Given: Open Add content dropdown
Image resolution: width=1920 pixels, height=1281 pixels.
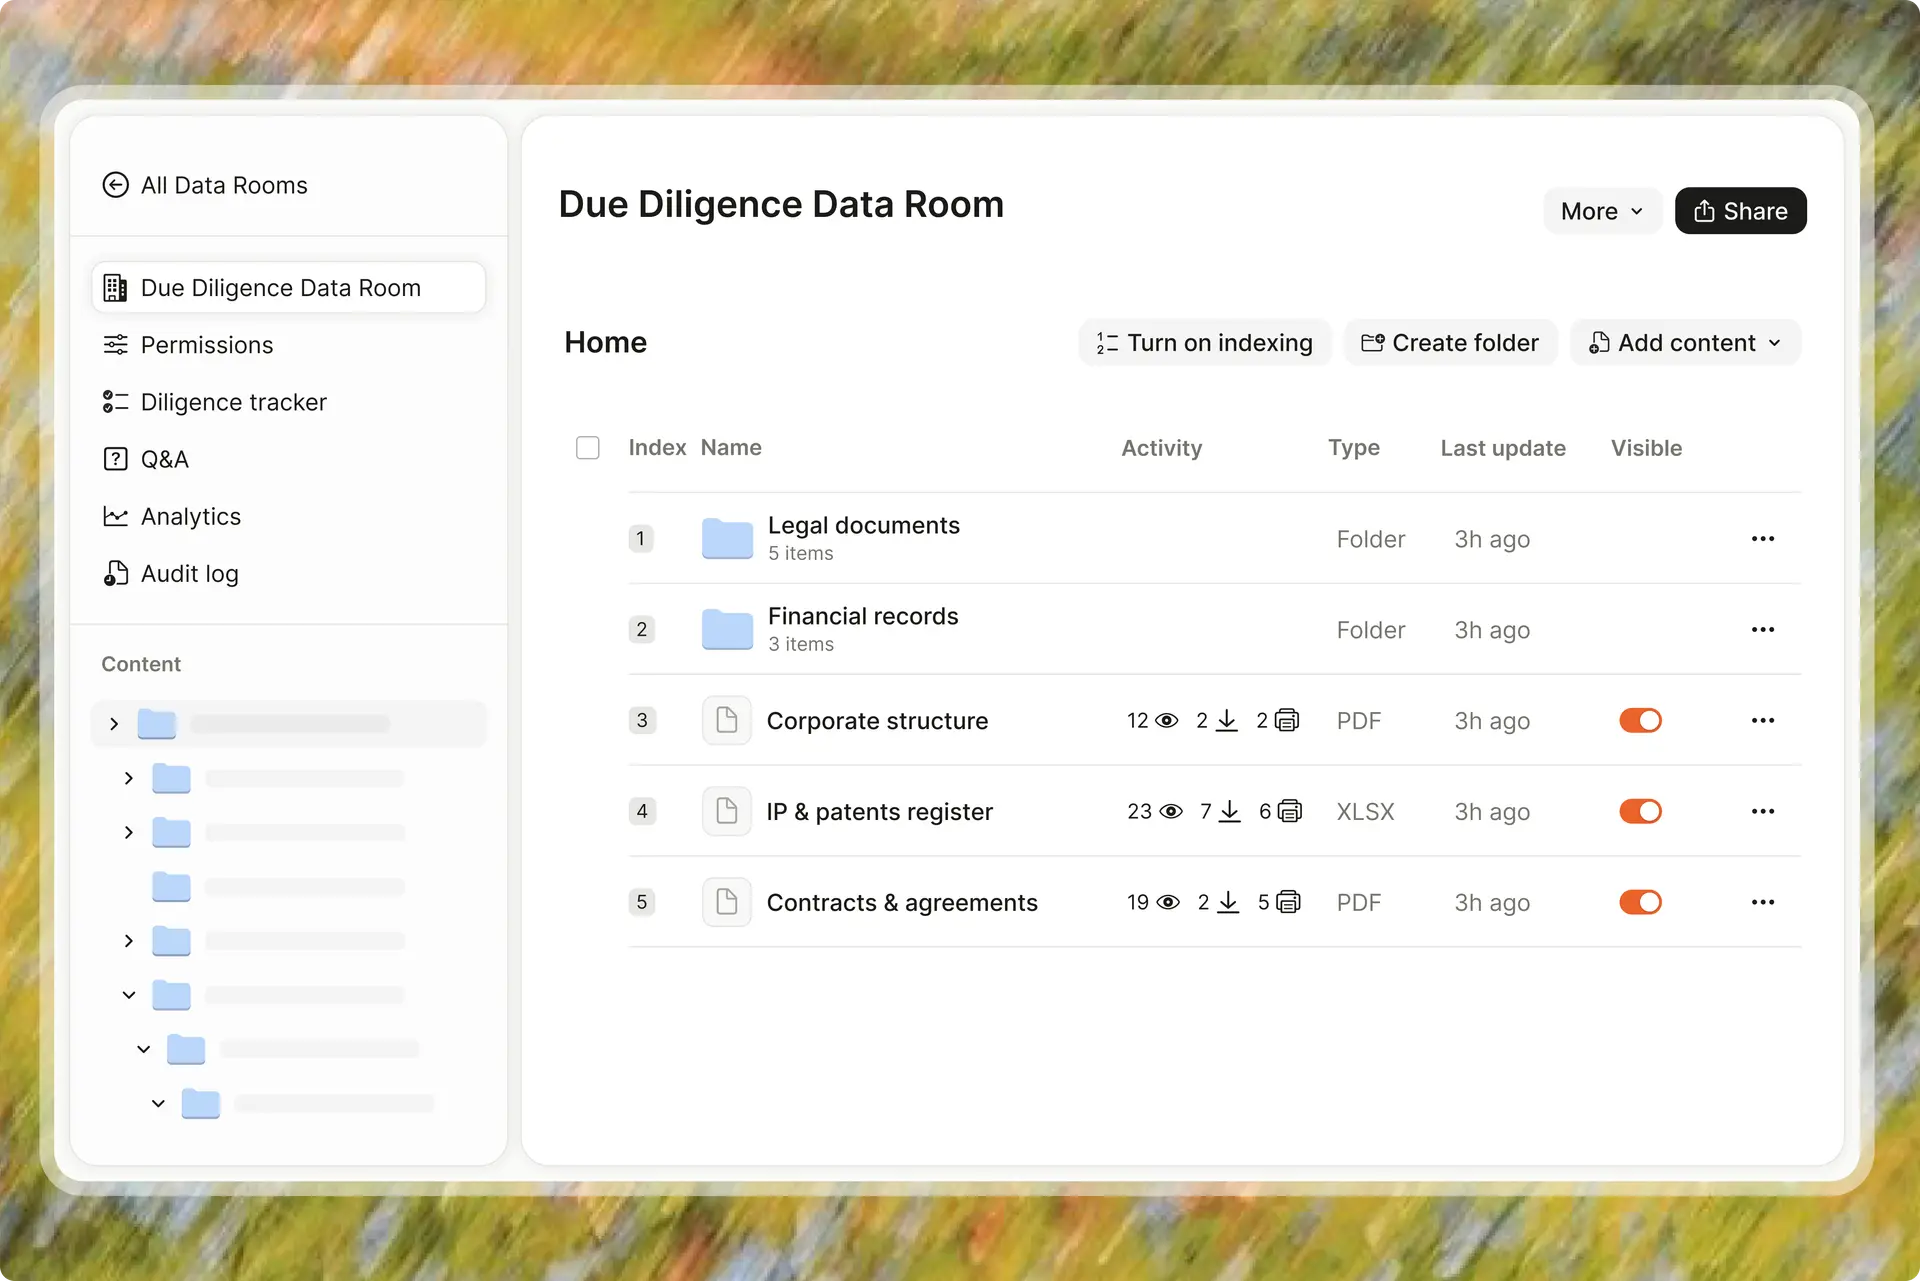Looking at the screenshot, I should click(x=1685, y=343).
